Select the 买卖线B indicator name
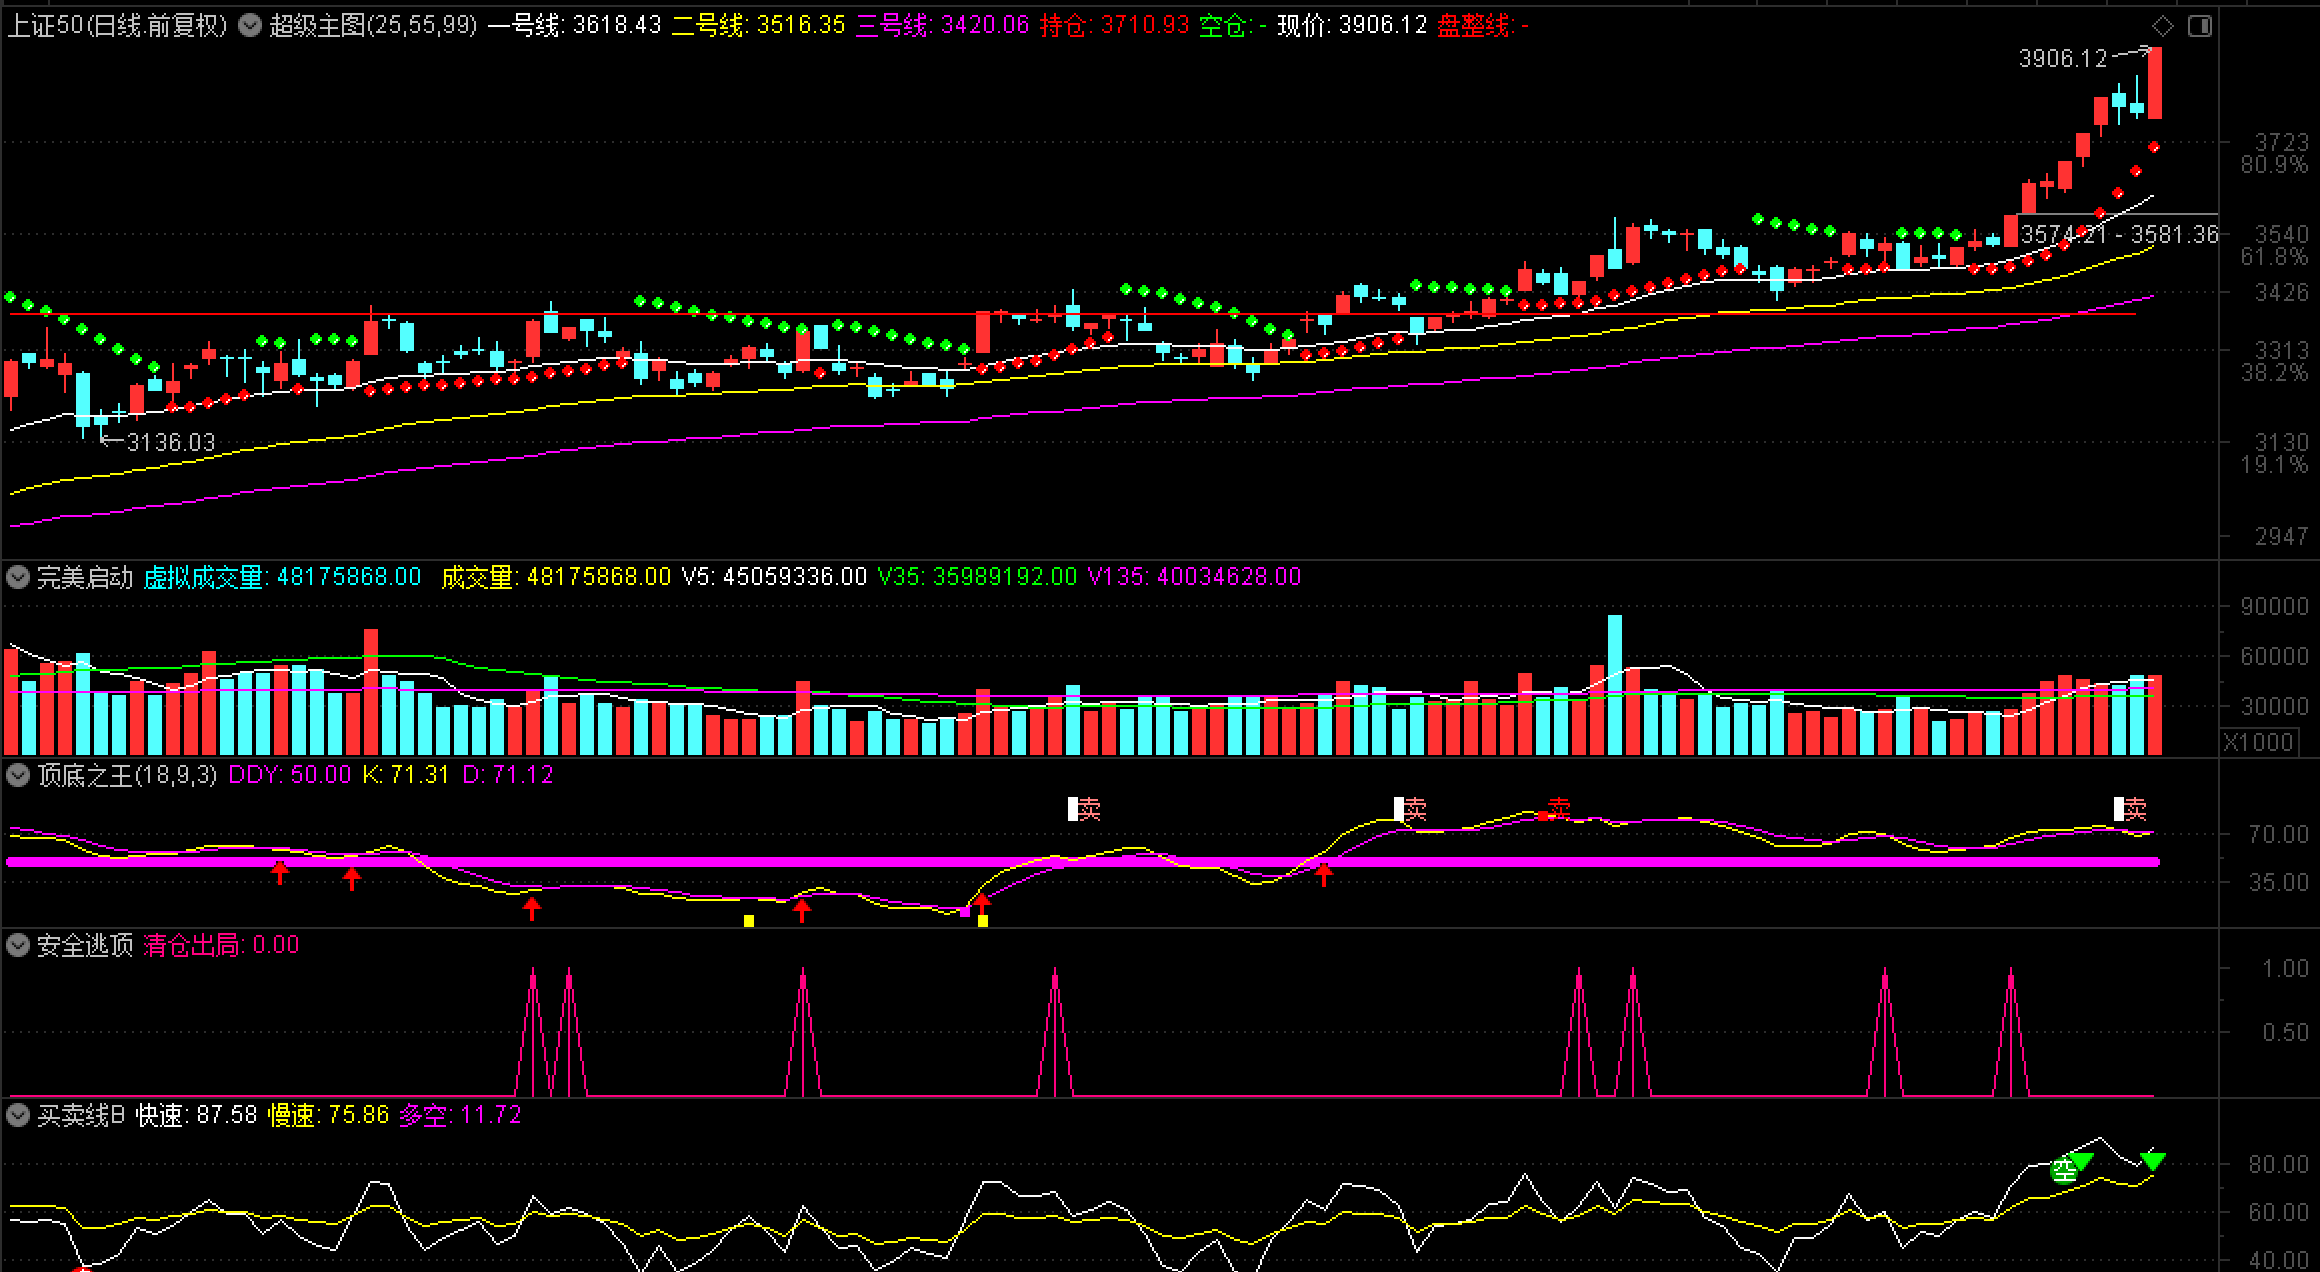 [x=81, y=1115]
